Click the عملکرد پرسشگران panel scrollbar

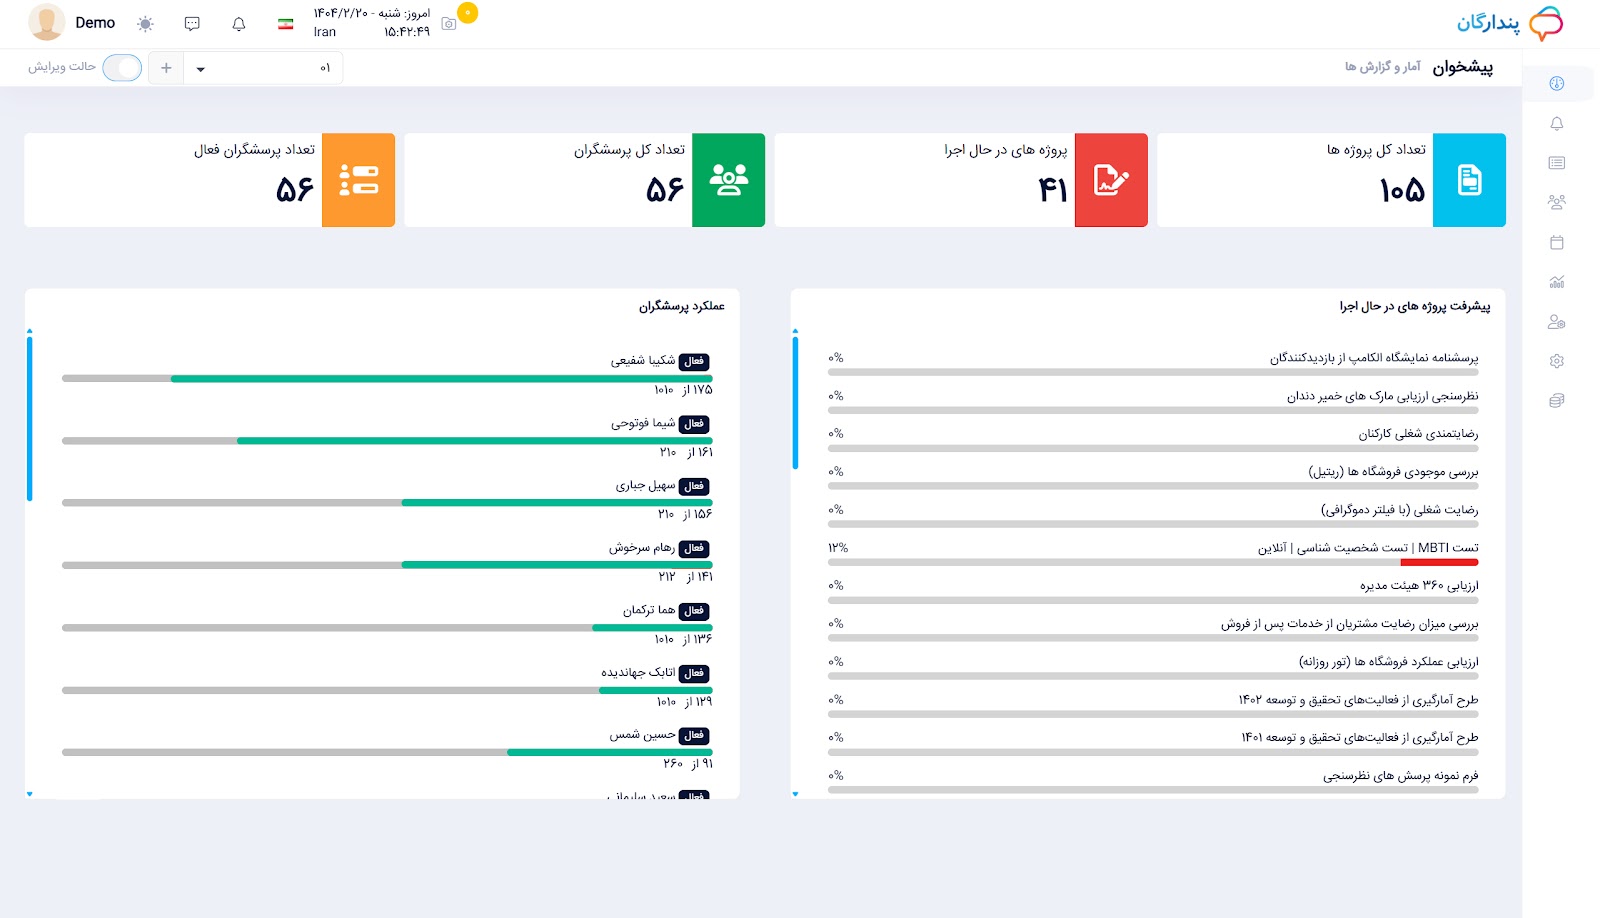click(30, 418)
